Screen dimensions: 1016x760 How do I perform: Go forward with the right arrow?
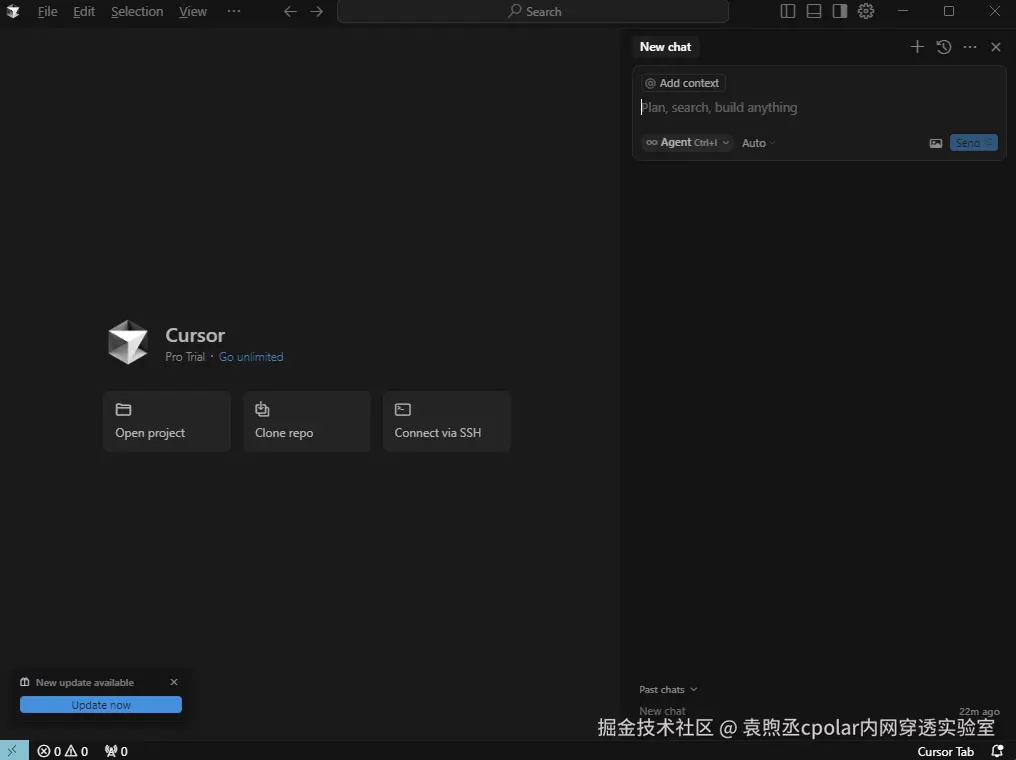pyautogui.click(x=316, y=12)
